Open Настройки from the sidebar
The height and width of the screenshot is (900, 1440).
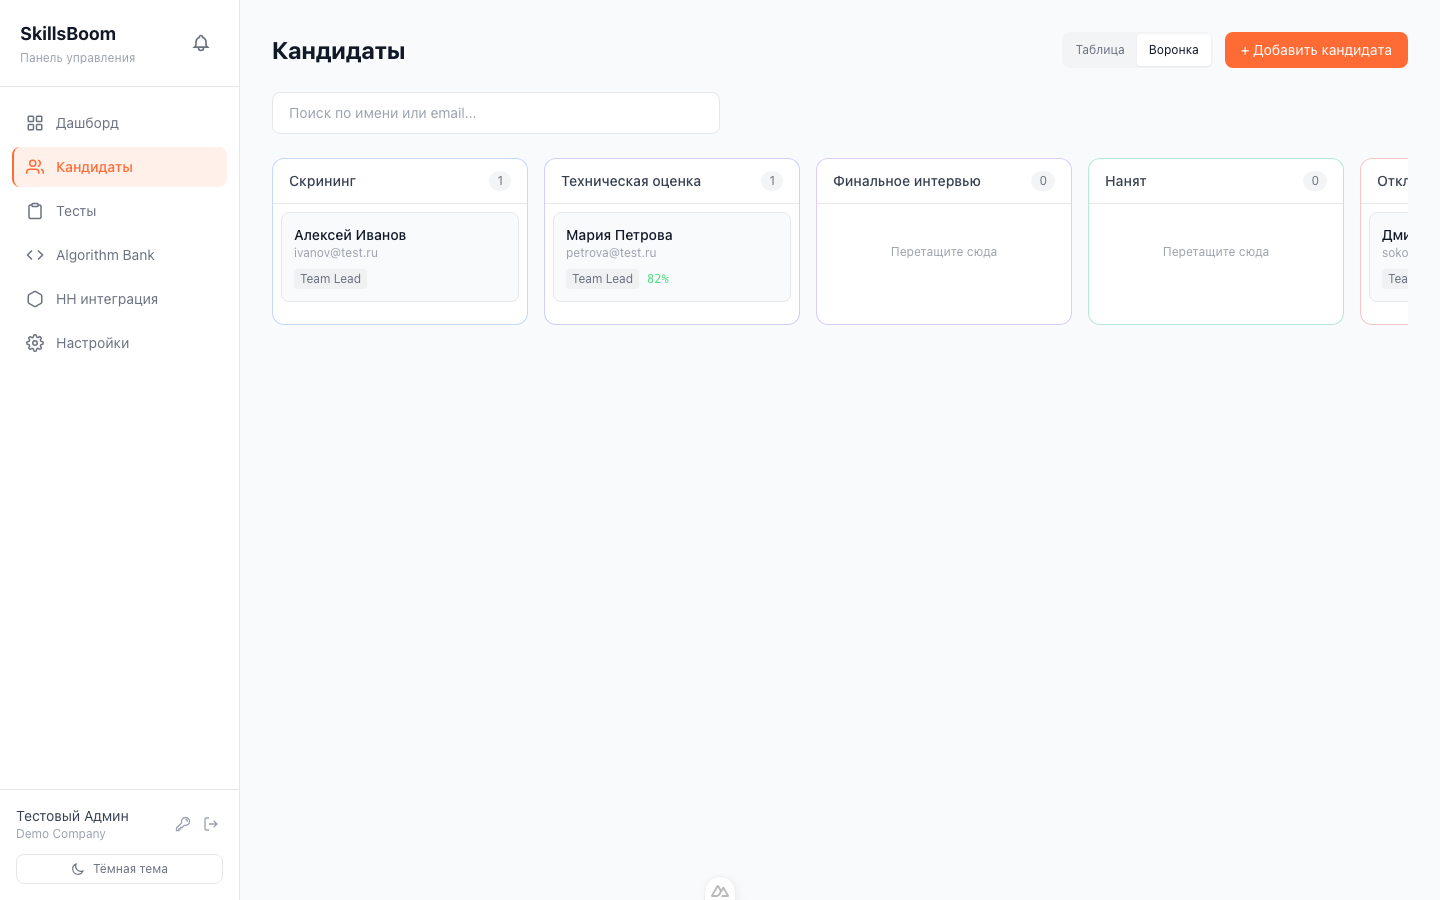click(x=120, y=343)
